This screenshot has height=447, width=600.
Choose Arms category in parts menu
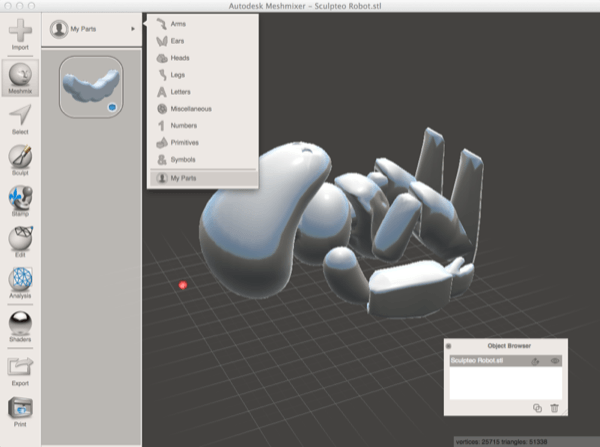point(203,24)
